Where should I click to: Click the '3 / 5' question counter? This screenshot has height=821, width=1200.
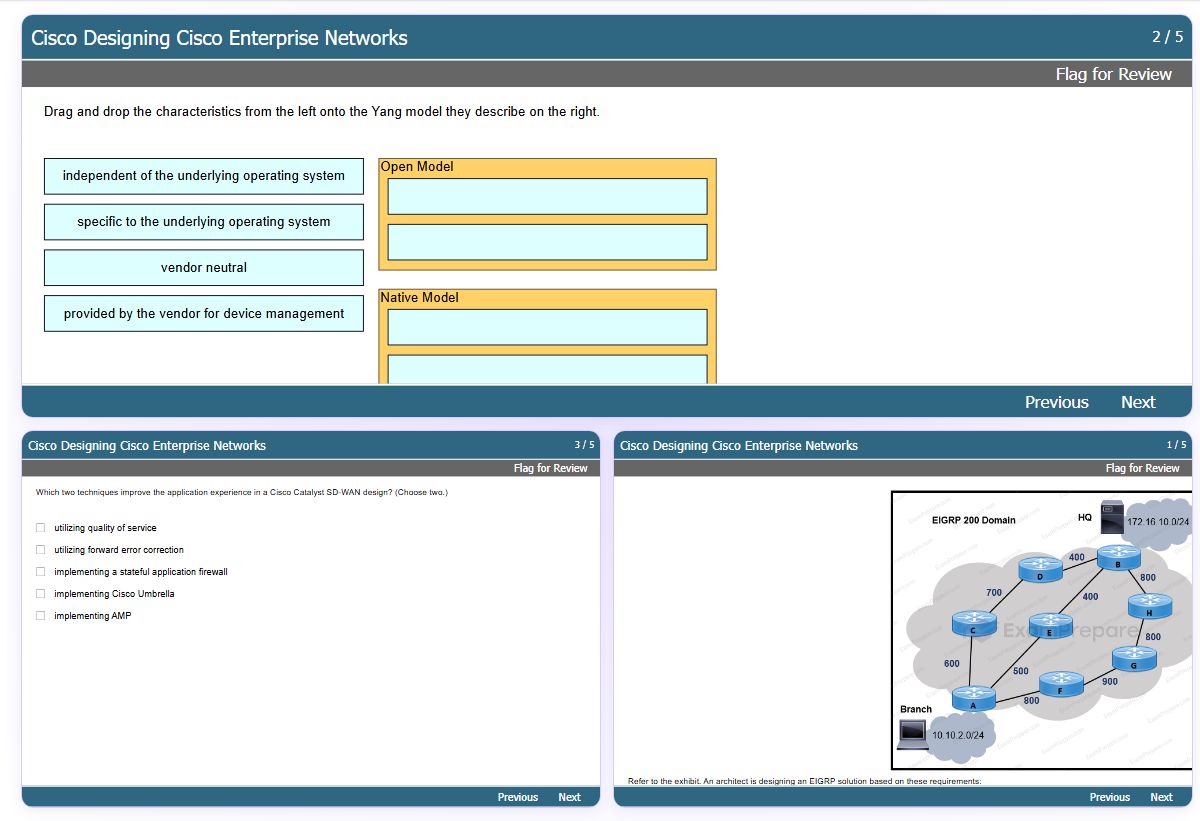[584, 445]
